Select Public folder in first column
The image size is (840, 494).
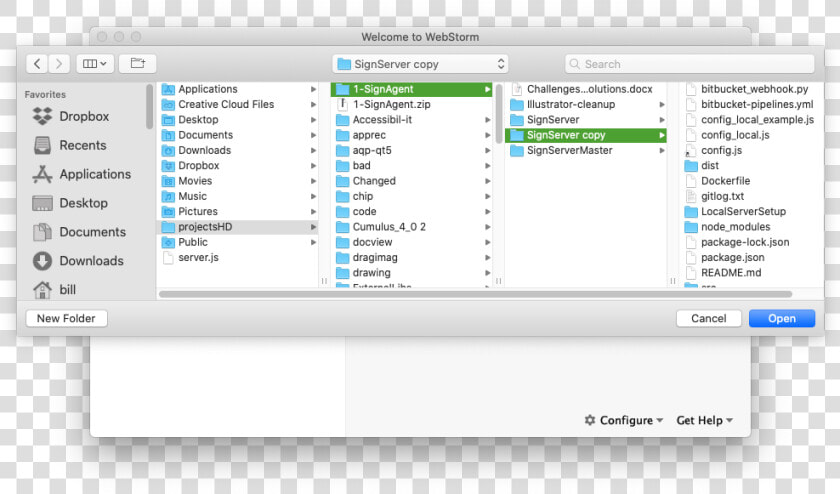tap(238, 242)
